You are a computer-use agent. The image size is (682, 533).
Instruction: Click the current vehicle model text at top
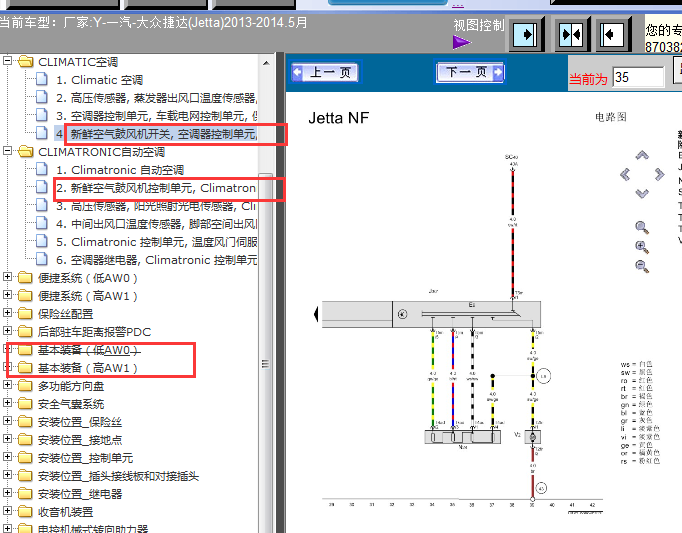click(x=154, y=22)
